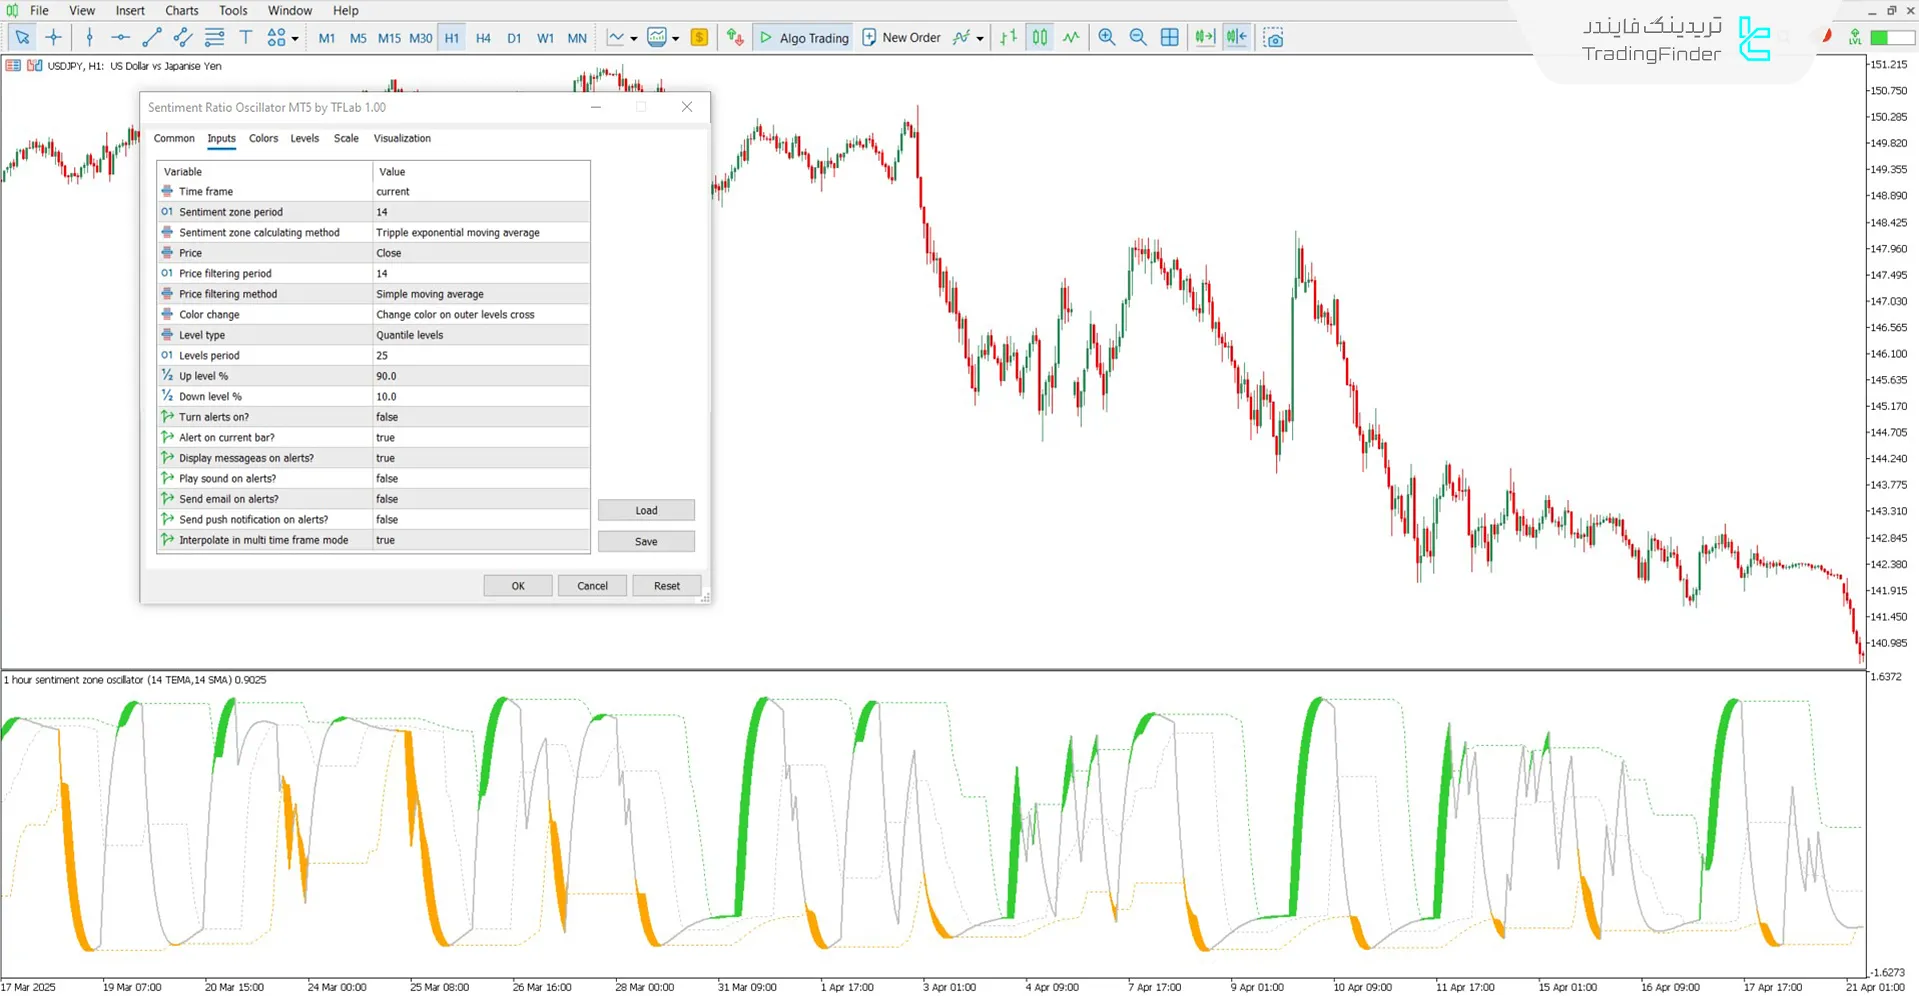This screenshot has height=996, width=1919.
Task: Select the crosshair cursor tool
Action: pos(54,38)
